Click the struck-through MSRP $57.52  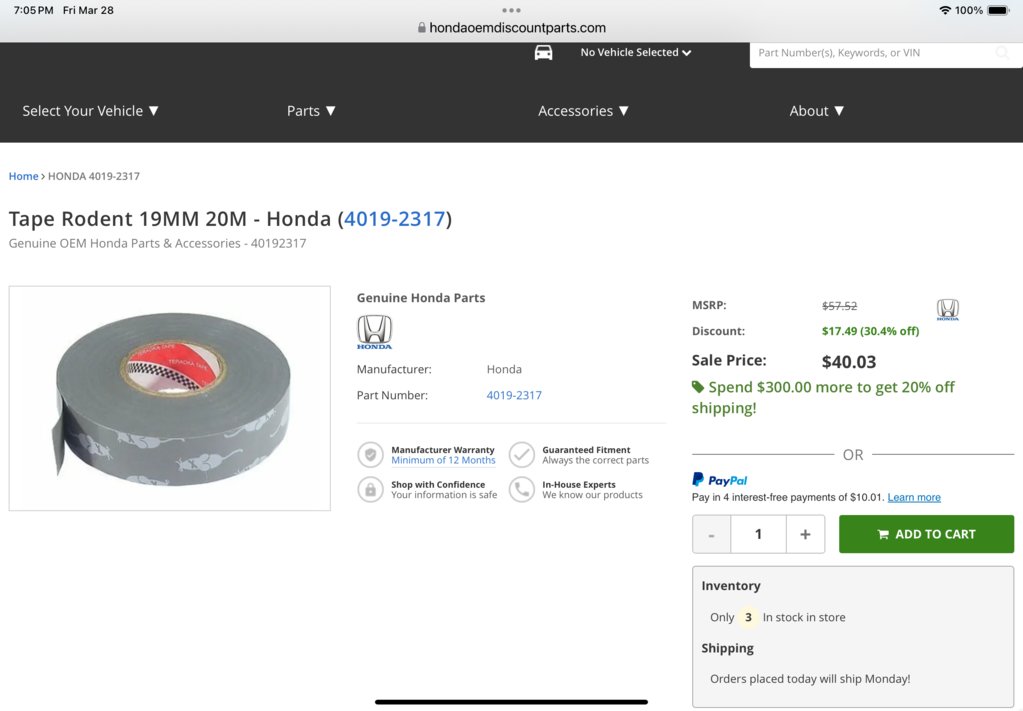pyautogui.click(x=840, y=306)
